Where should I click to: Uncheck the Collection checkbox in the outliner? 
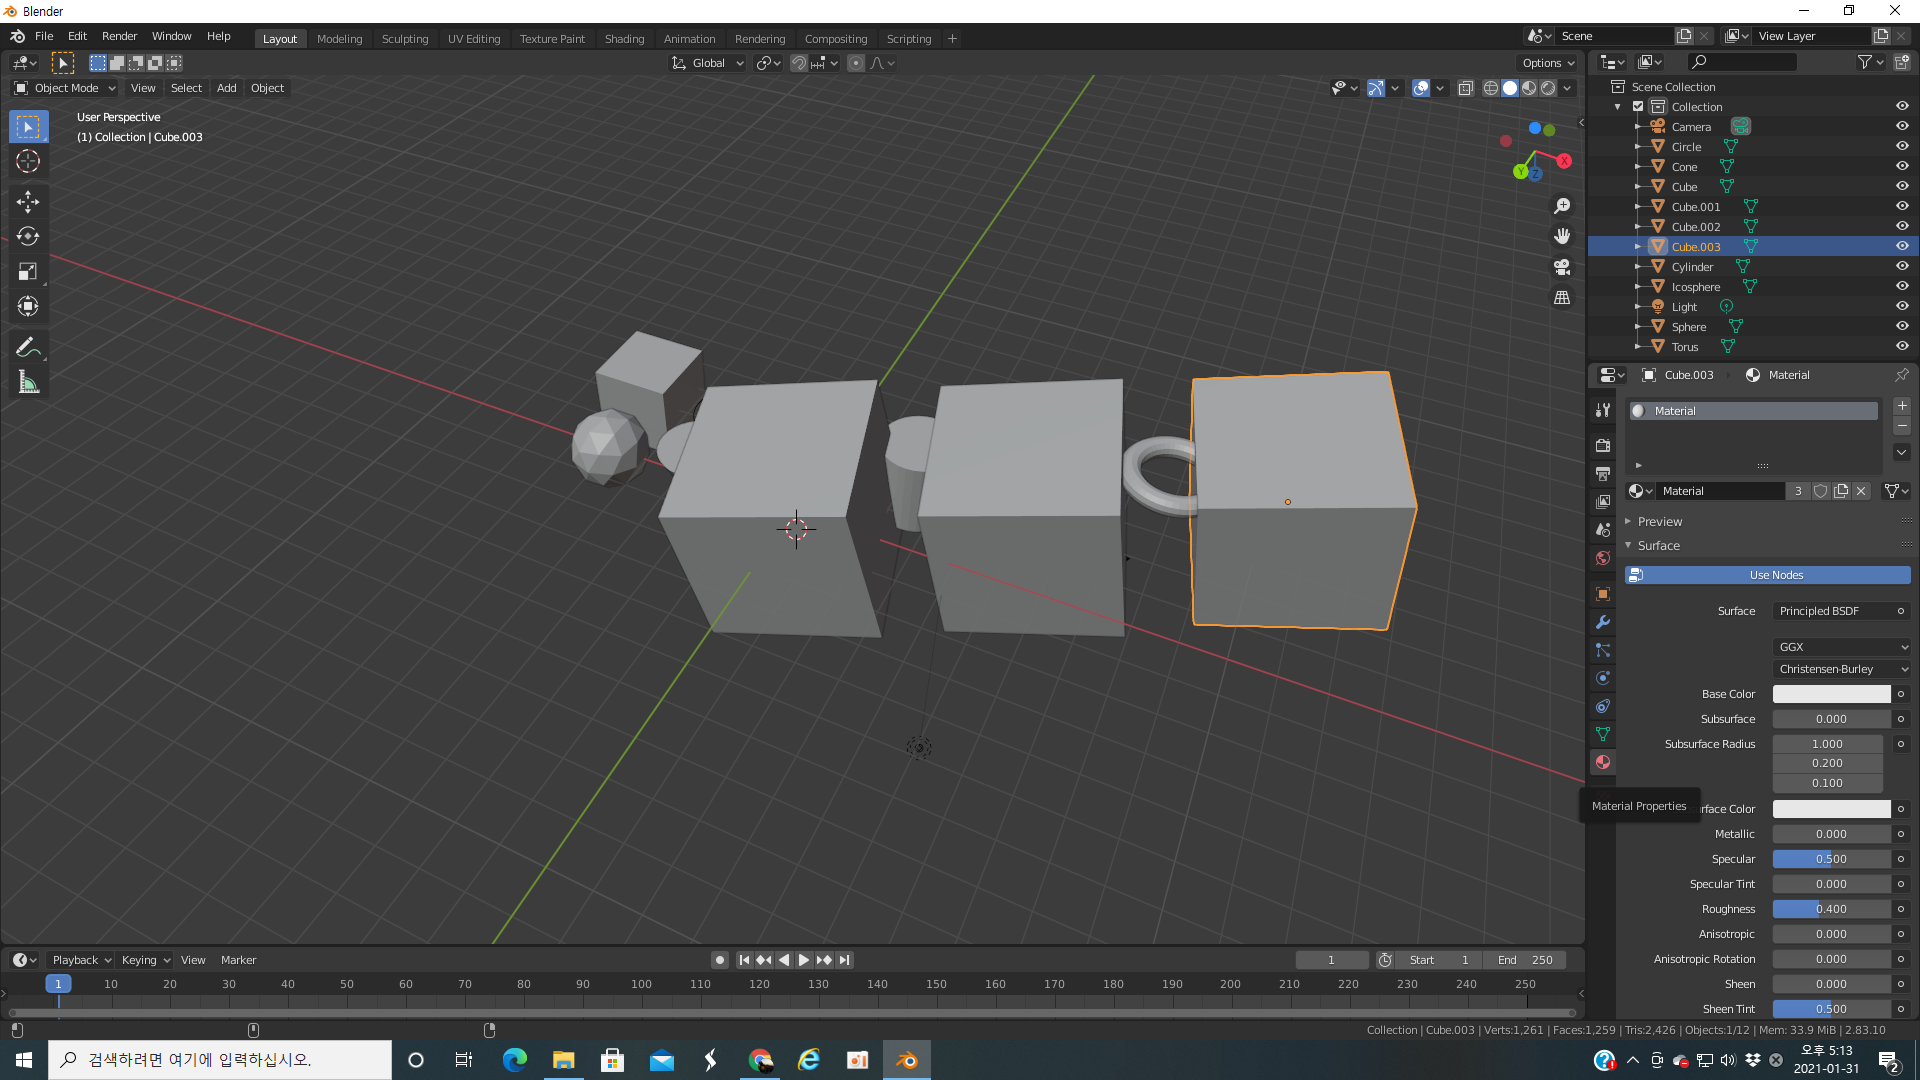1638,106
